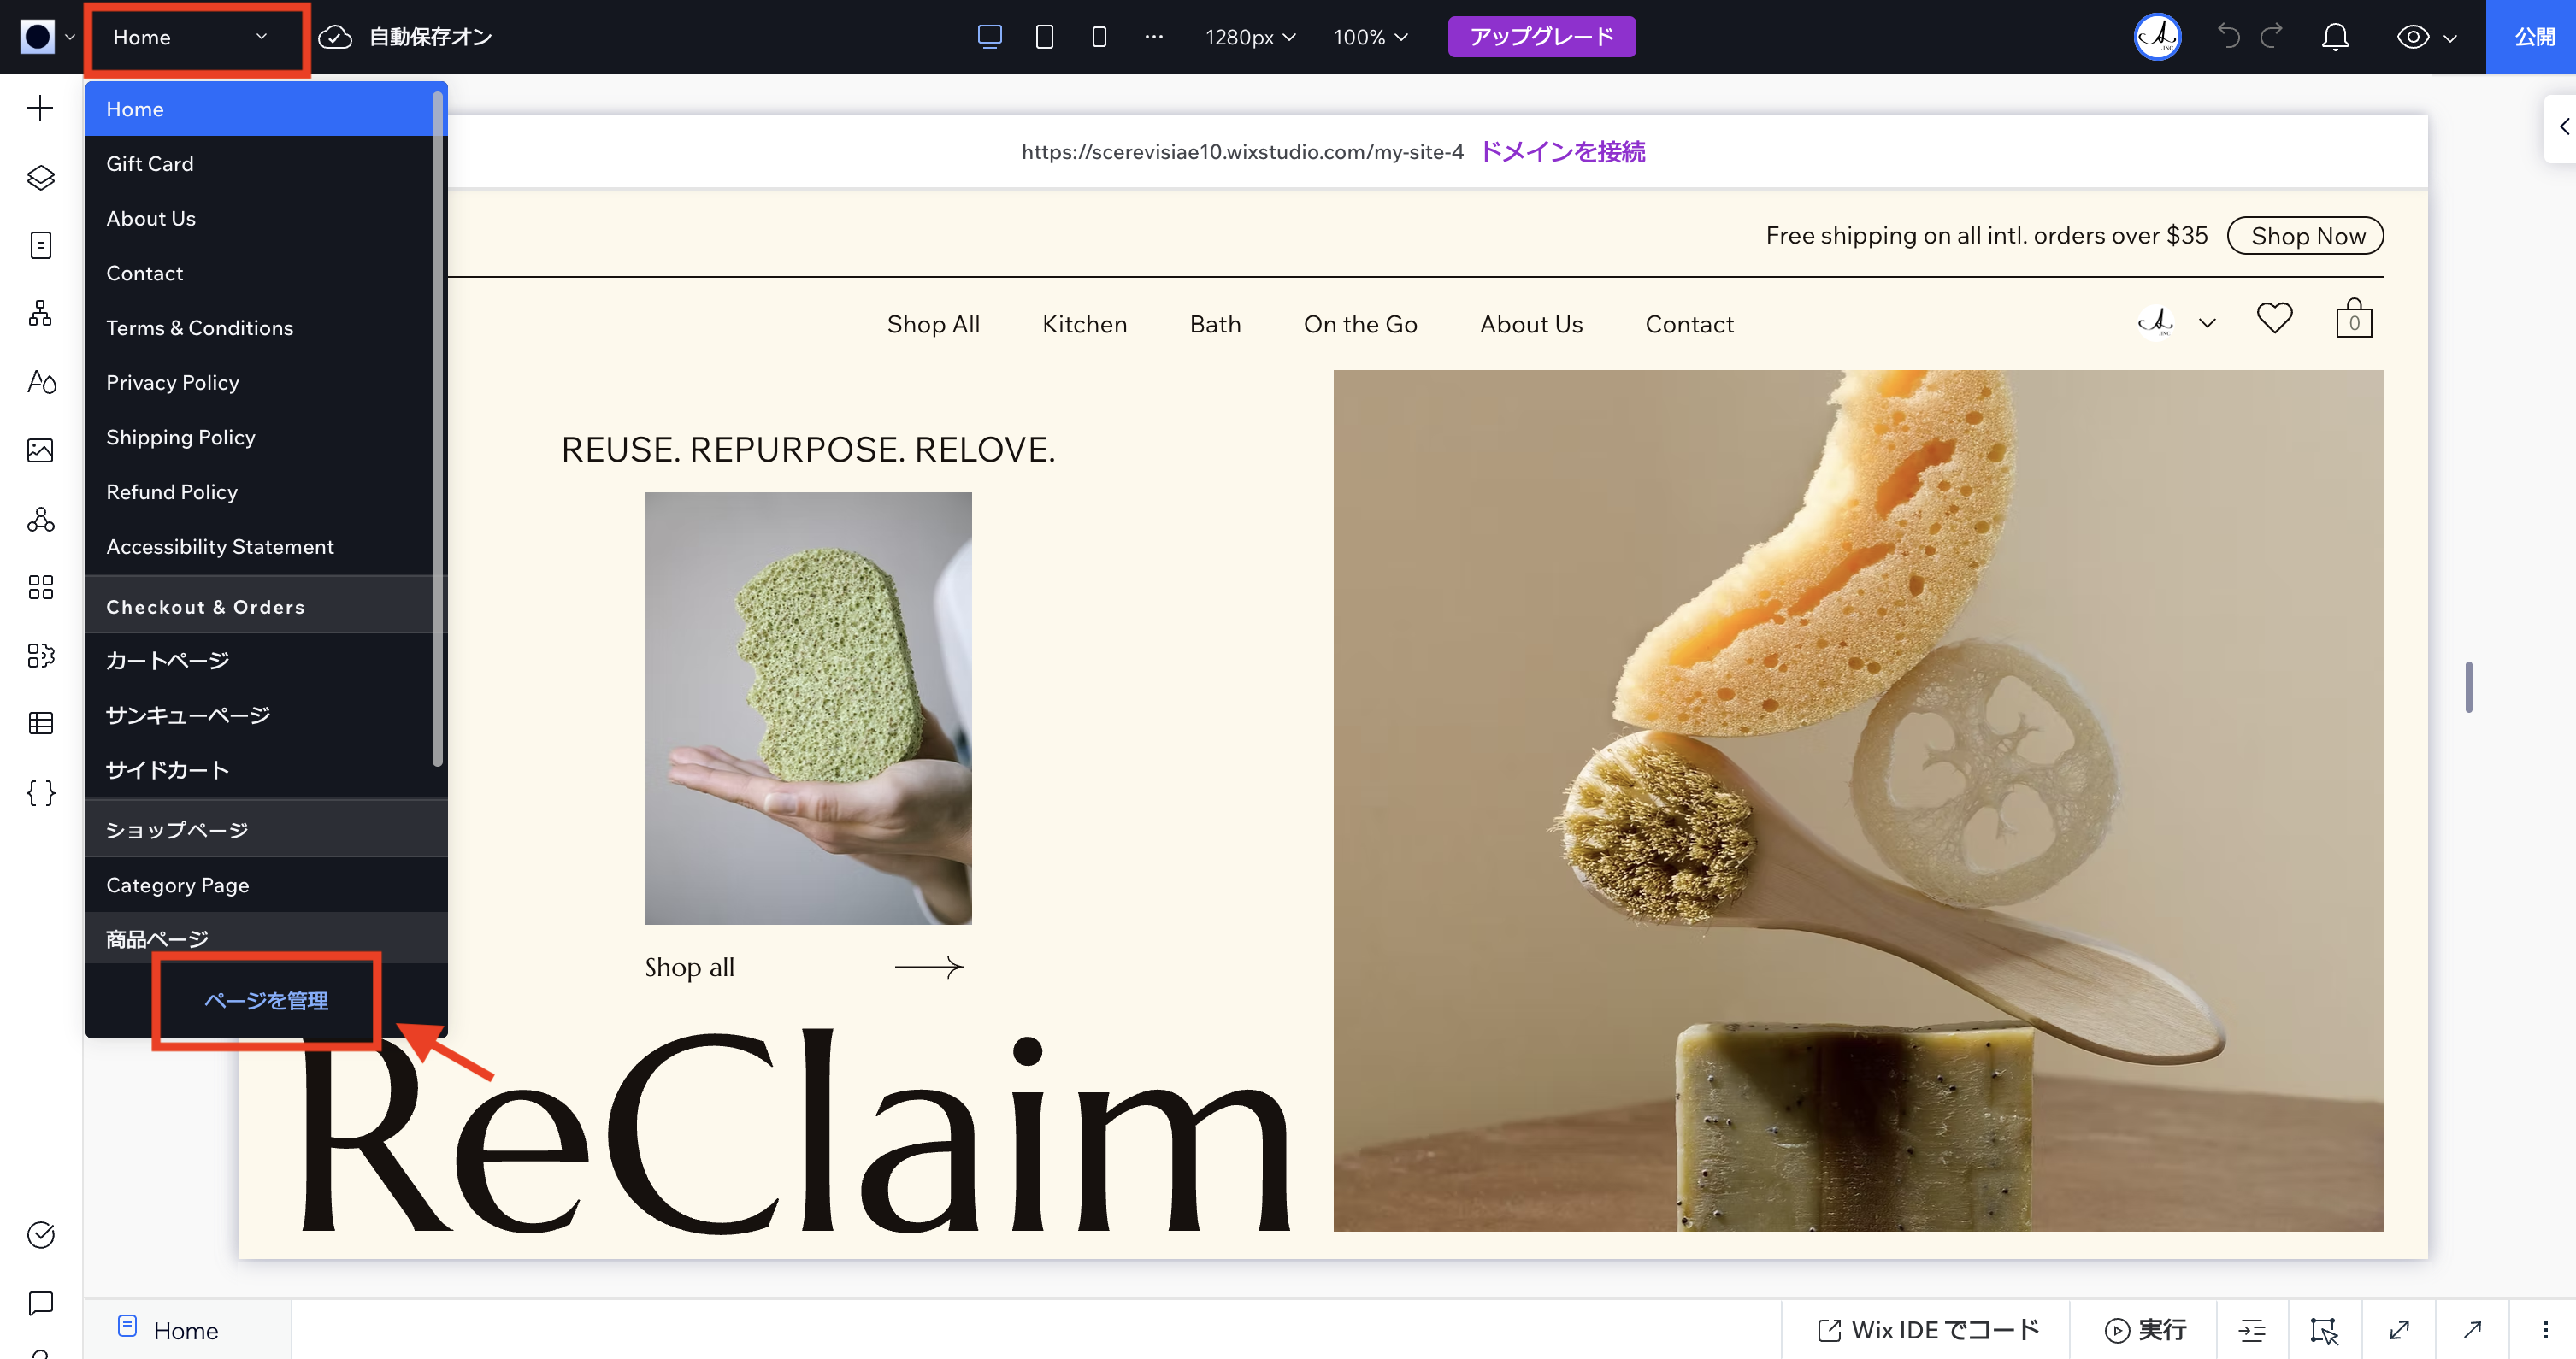Click the ページを管理 manage pages link
Image resolution: width=2576 pixels, height=1359 pixels.
click(266, 1000)
